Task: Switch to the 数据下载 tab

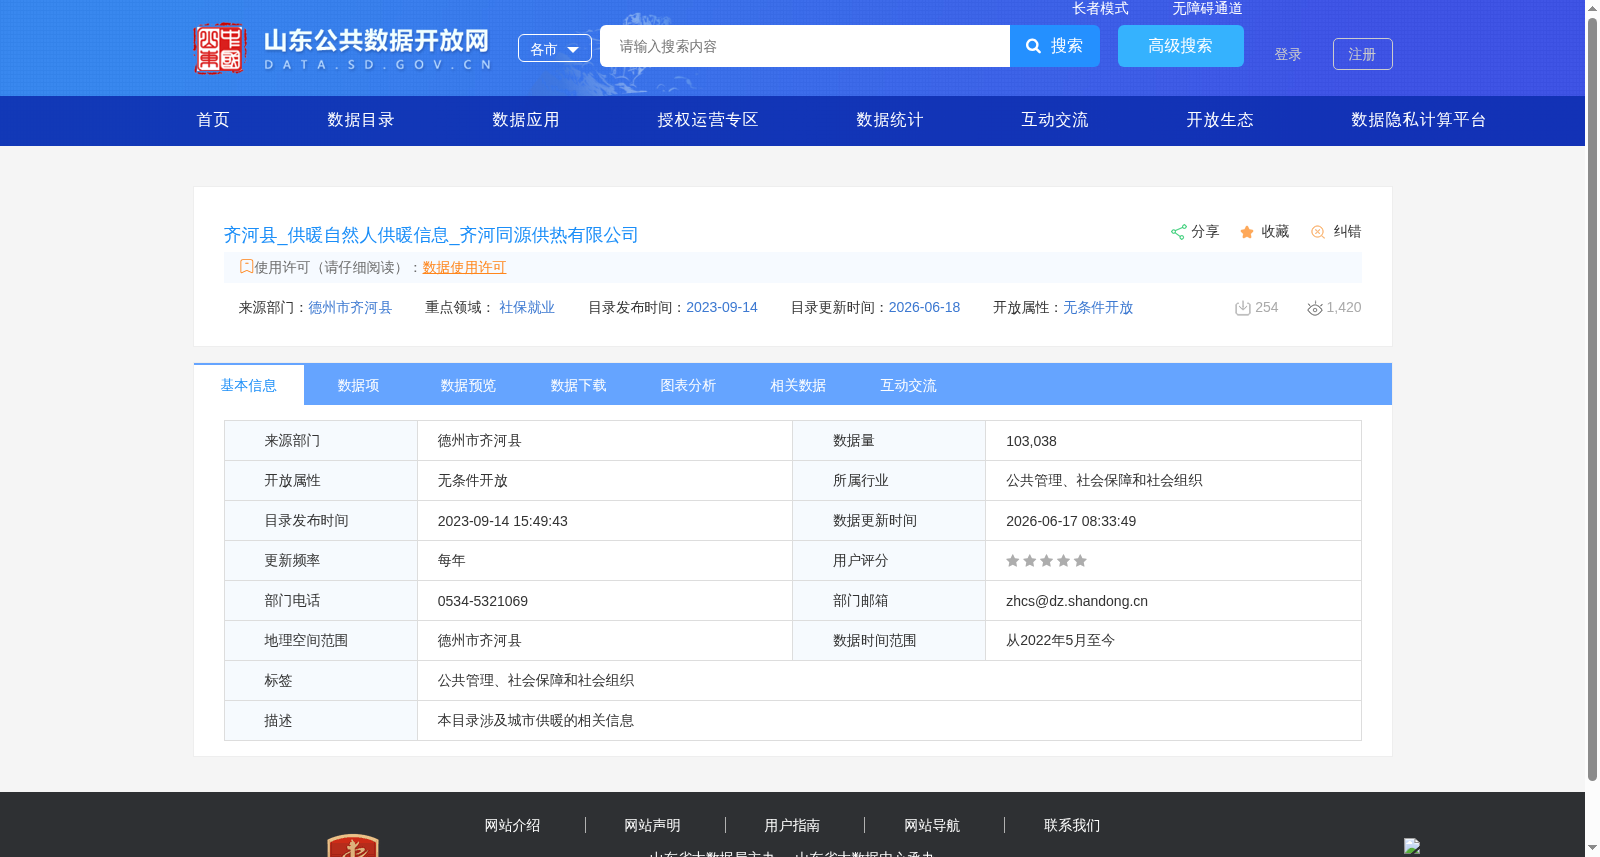Action: click(579, 385)
